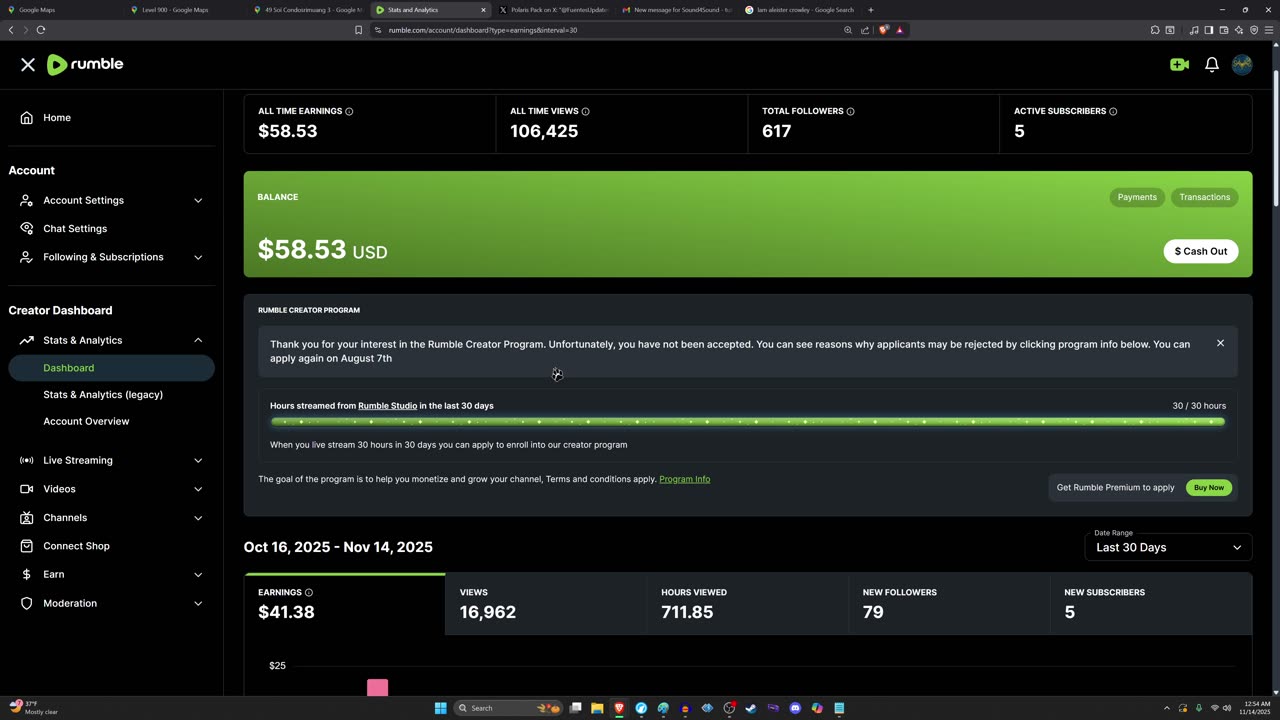Click the browser back arrow

(11, 30)
